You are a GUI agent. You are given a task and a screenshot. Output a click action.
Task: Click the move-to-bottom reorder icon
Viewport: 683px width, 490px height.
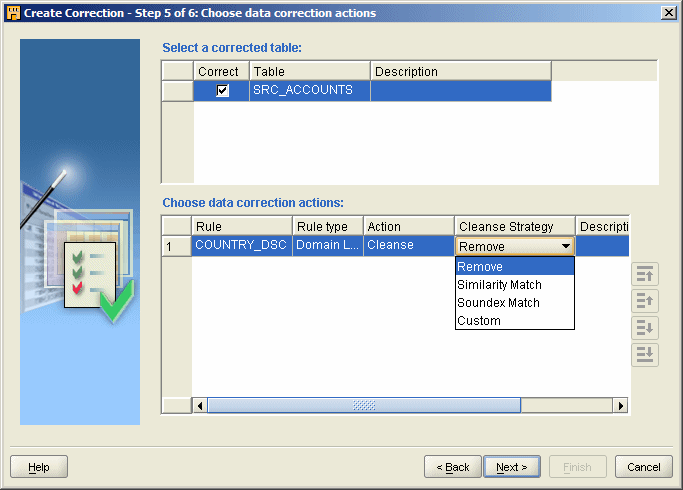pos(645,355)
